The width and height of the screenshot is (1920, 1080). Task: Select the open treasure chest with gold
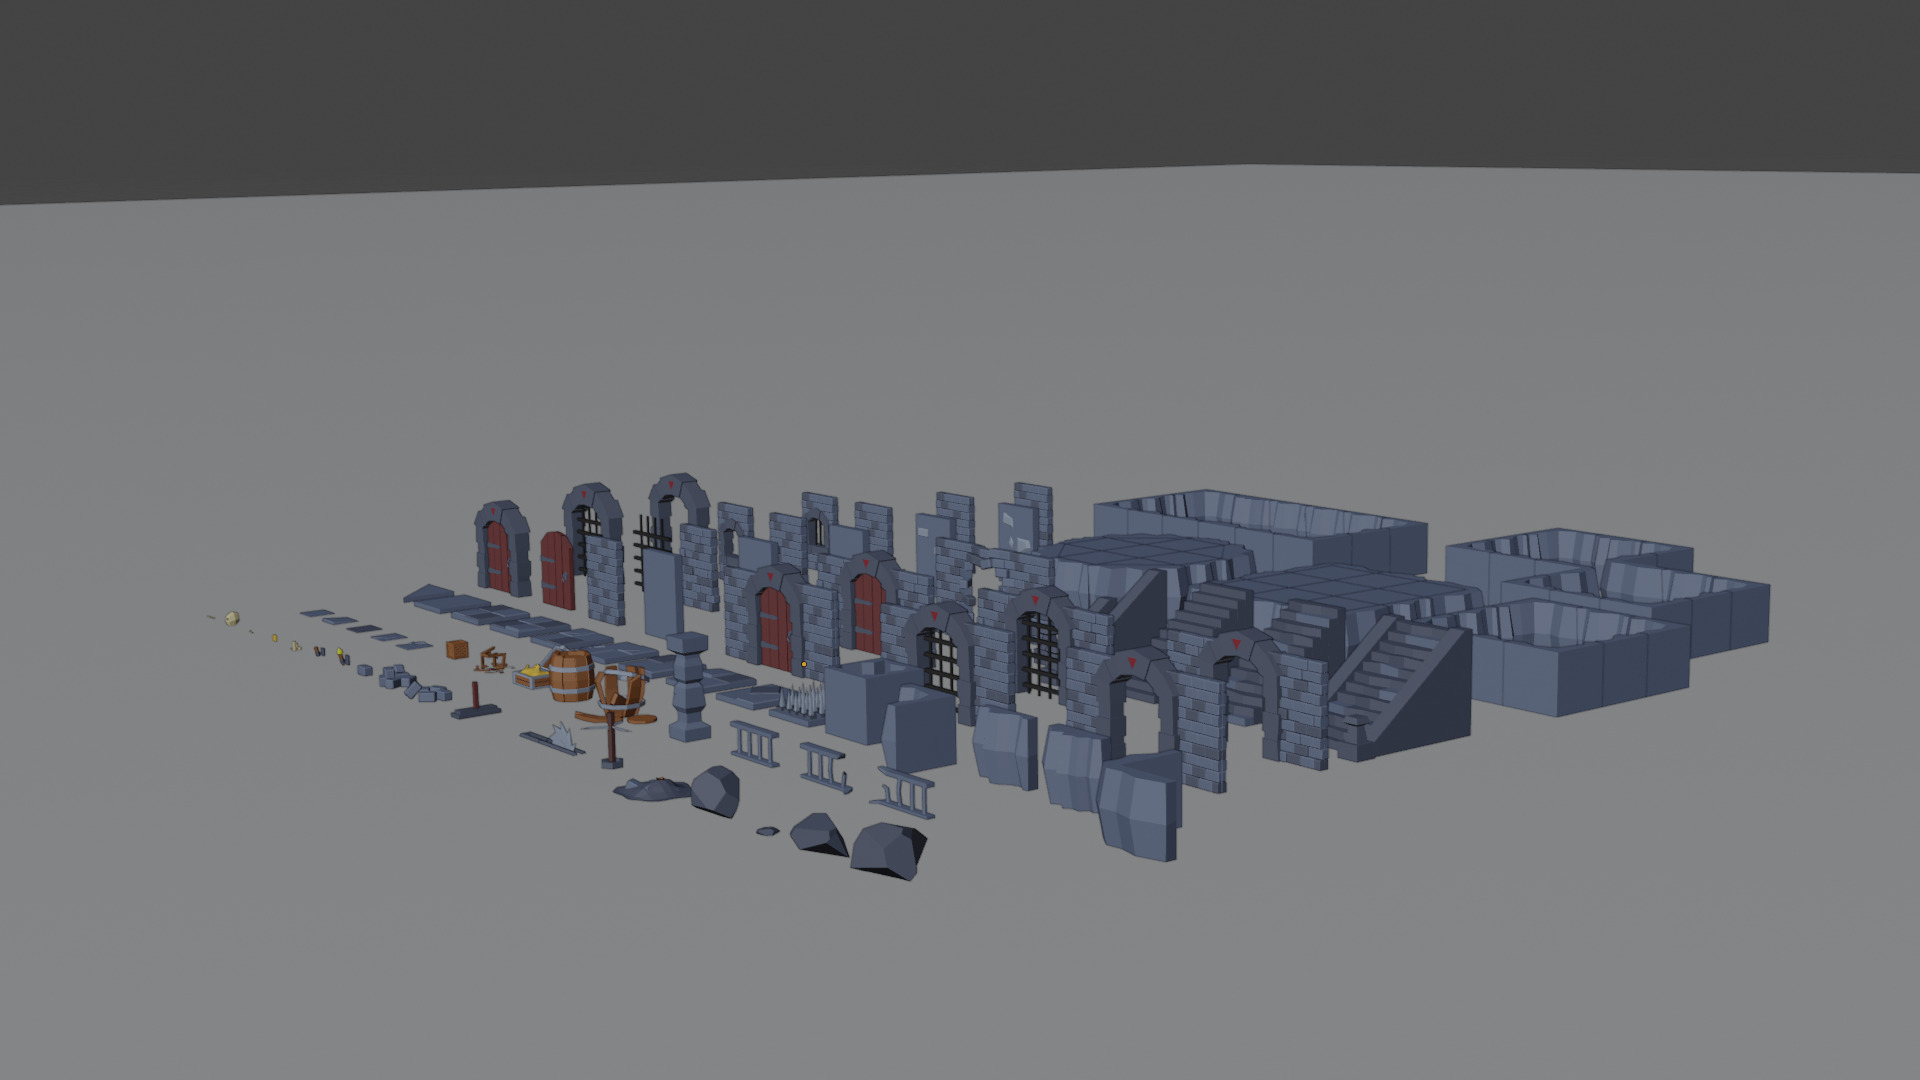click(x=532, y=677)
